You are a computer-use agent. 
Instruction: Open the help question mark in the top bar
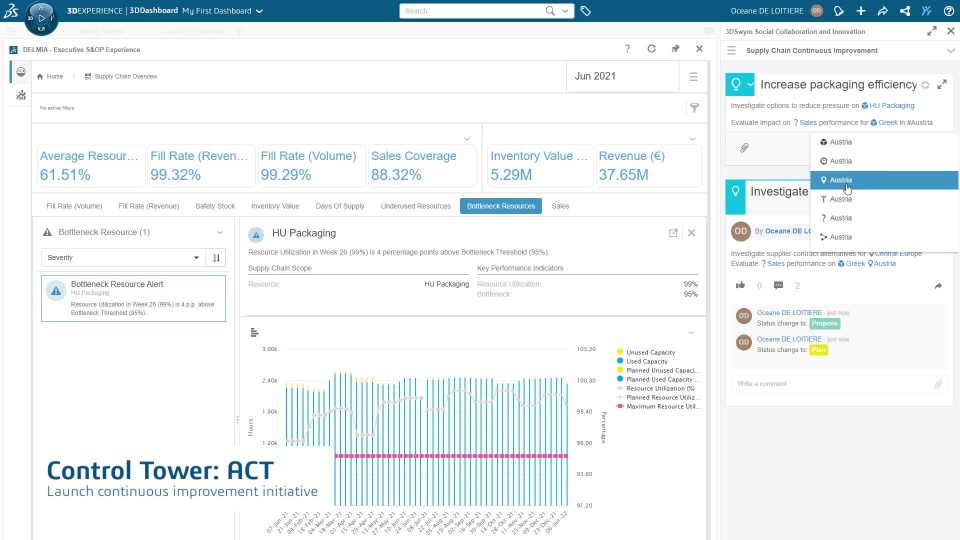(948, 11)
